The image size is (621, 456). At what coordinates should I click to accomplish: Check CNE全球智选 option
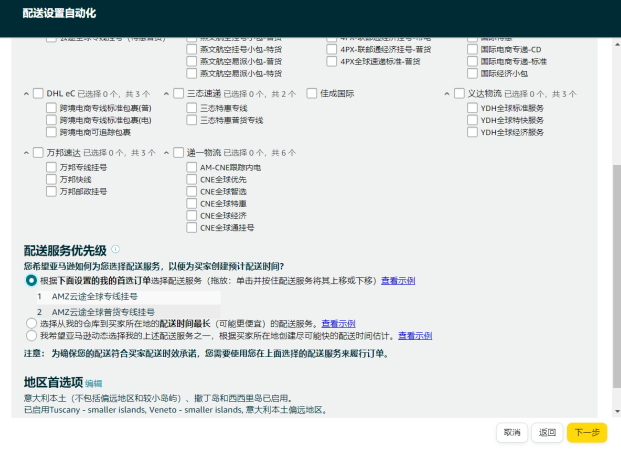(192, 191)
